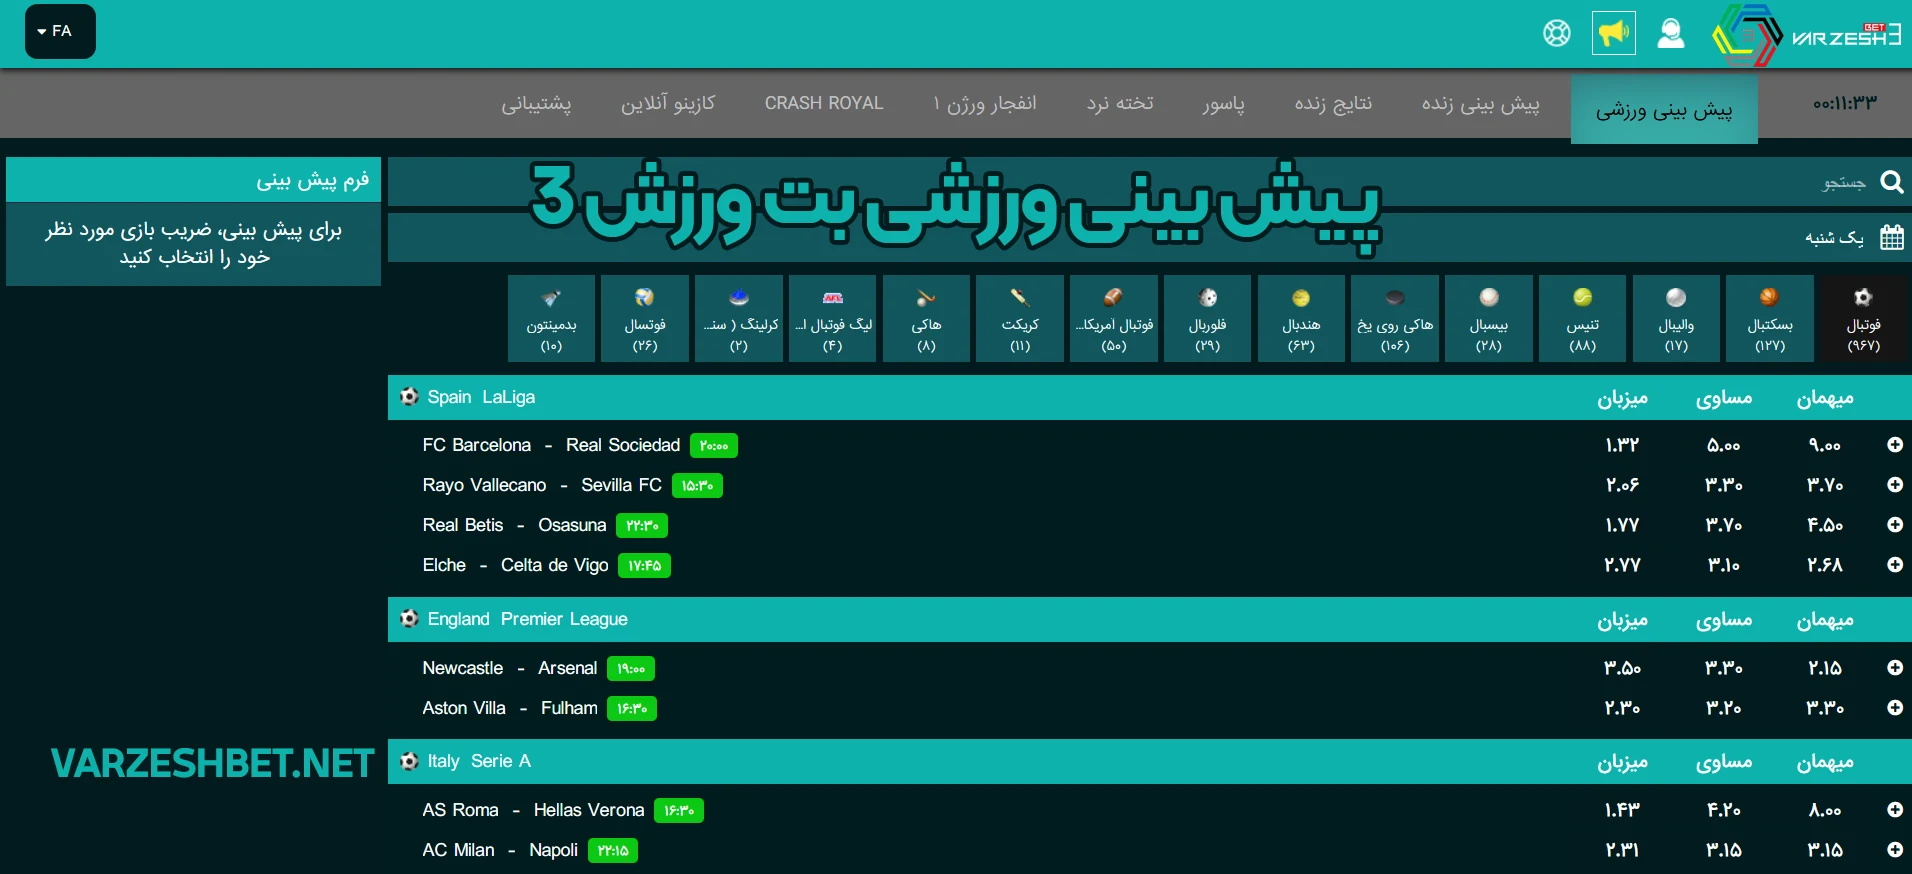Pick draw odds ۳.۲۰ for Aston Villa match
Viewport: 1912px width, 874px height.
1724,708
